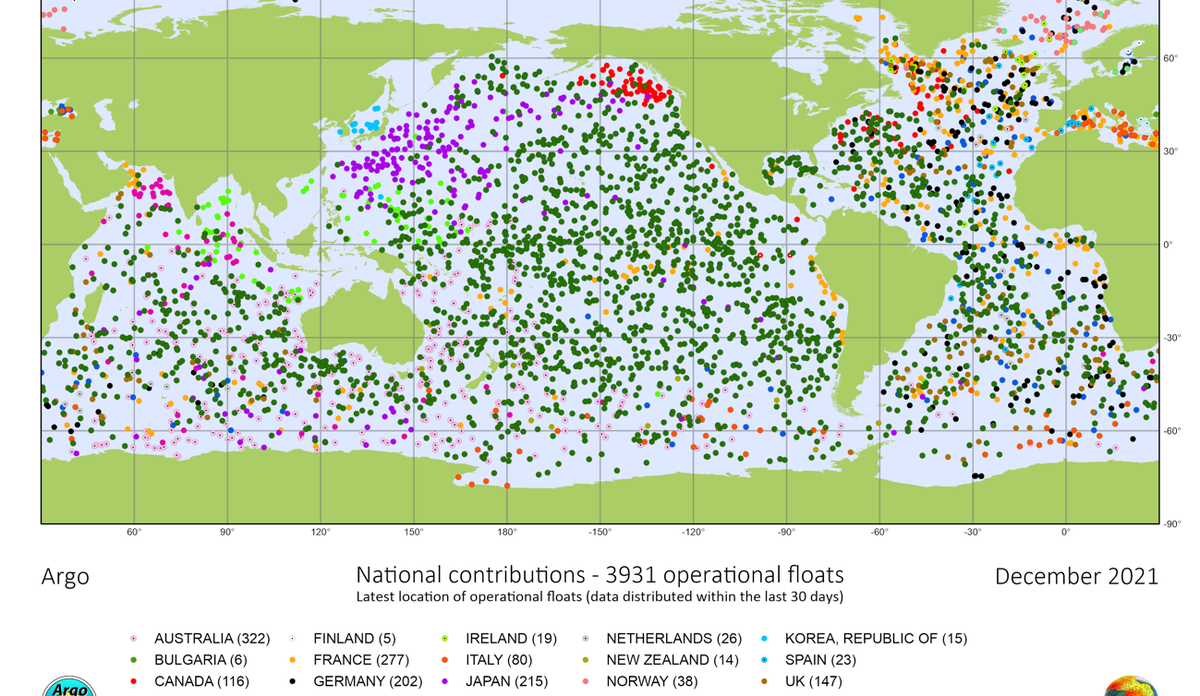Click the -90° longitude label on the horizontal axis
Image resolution: width=1200 pixels, height=696 pixels.
tap(786, 532)
